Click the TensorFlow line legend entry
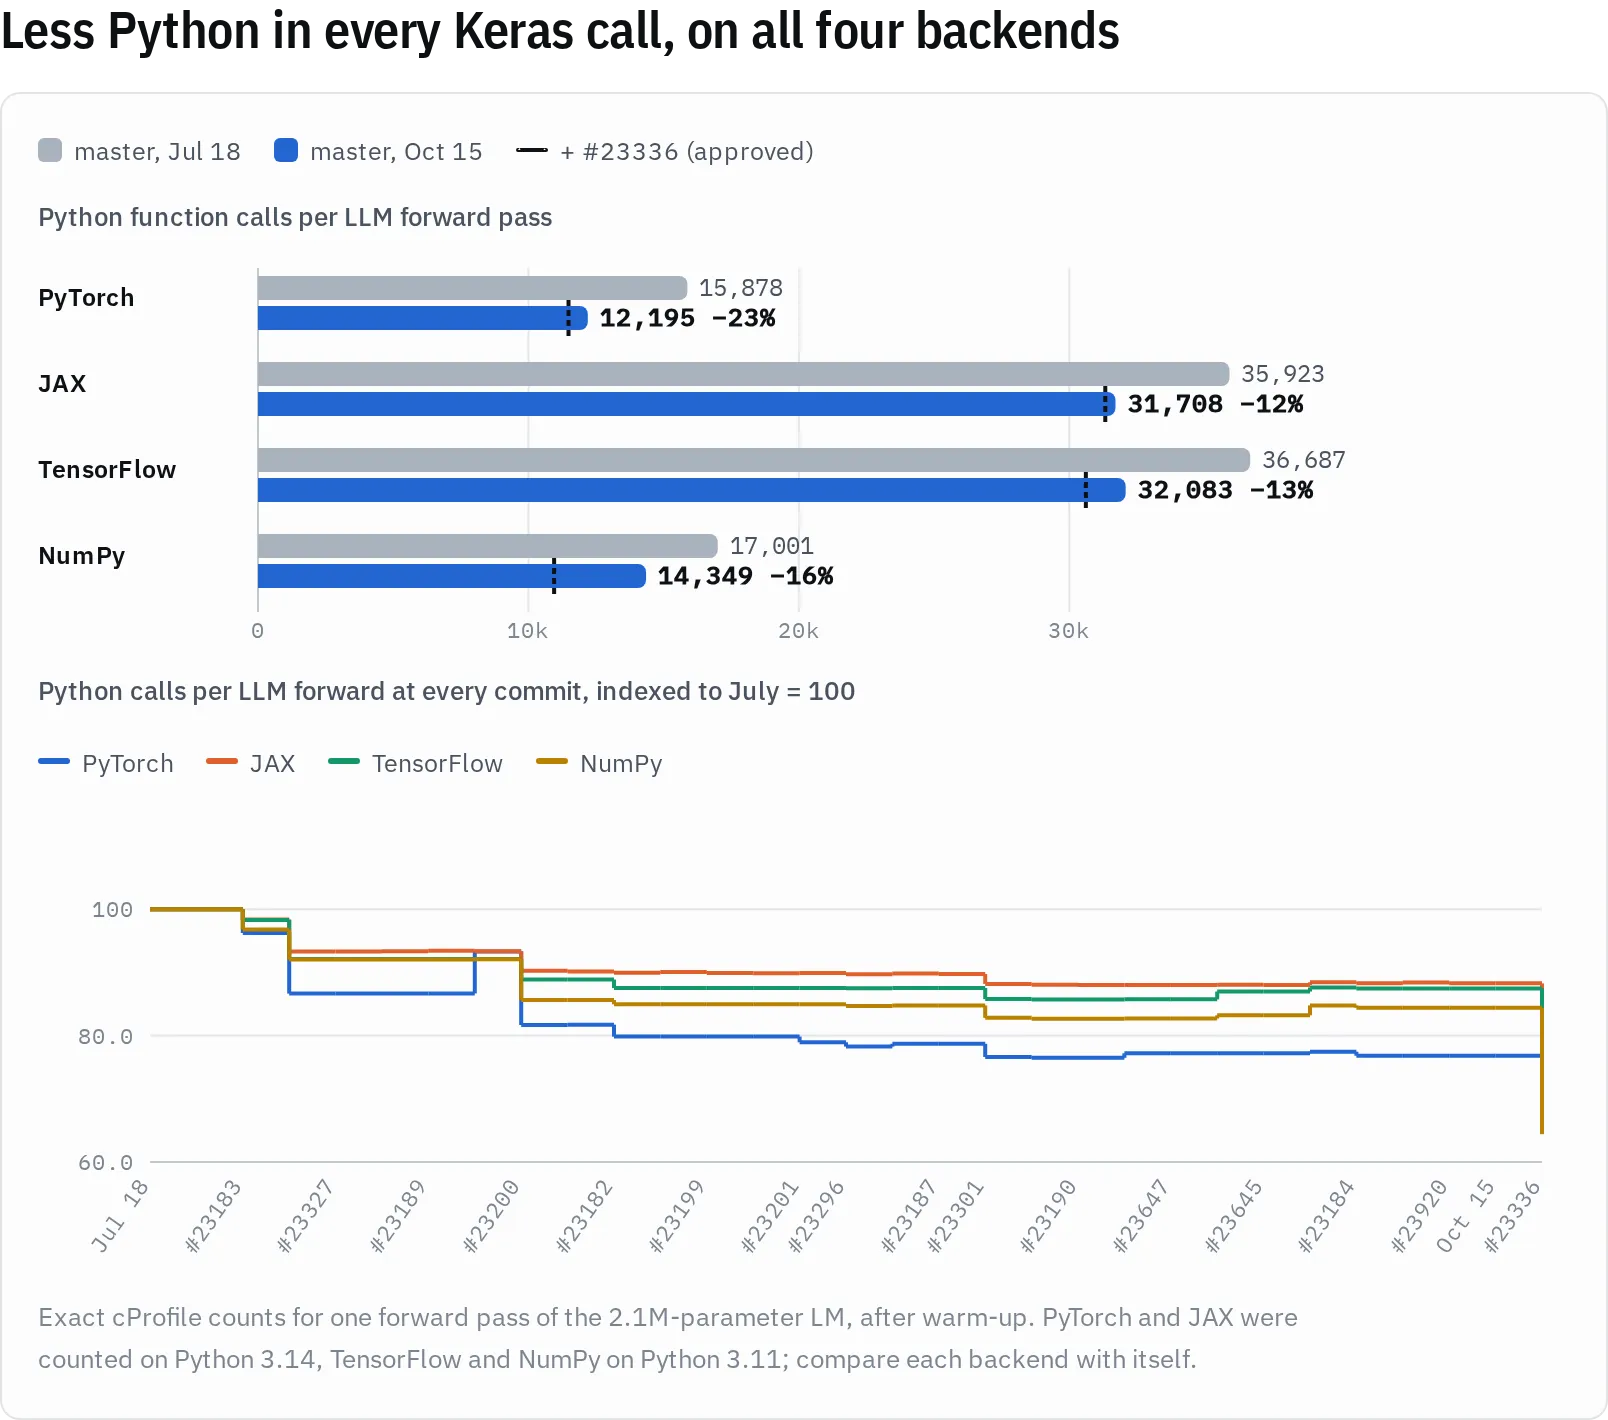The image size is (1608, 1420). (416, 763)
